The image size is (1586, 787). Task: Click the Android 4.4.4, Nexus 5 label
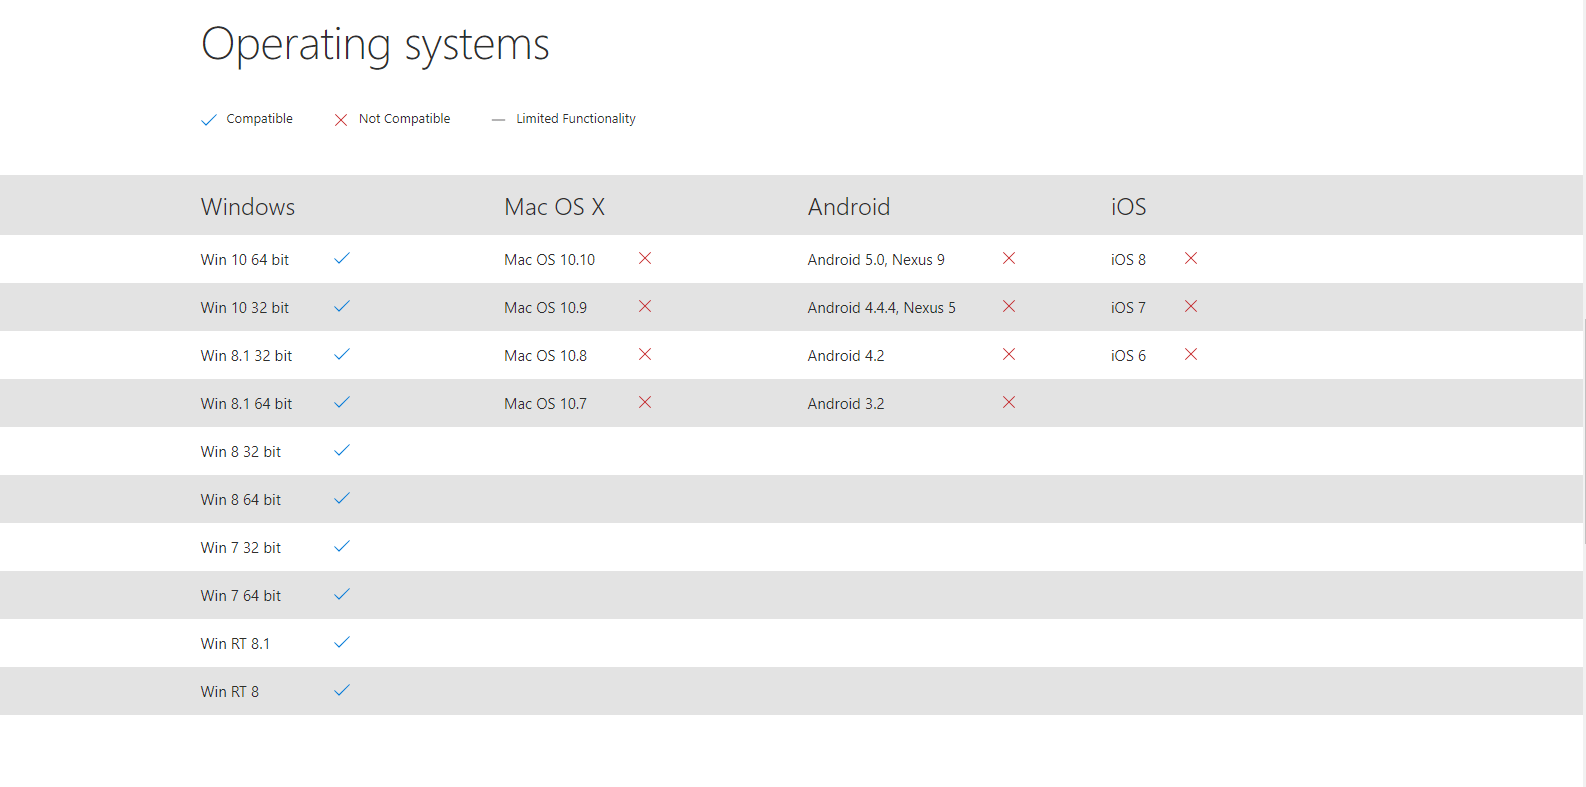[x=881, y=308]
